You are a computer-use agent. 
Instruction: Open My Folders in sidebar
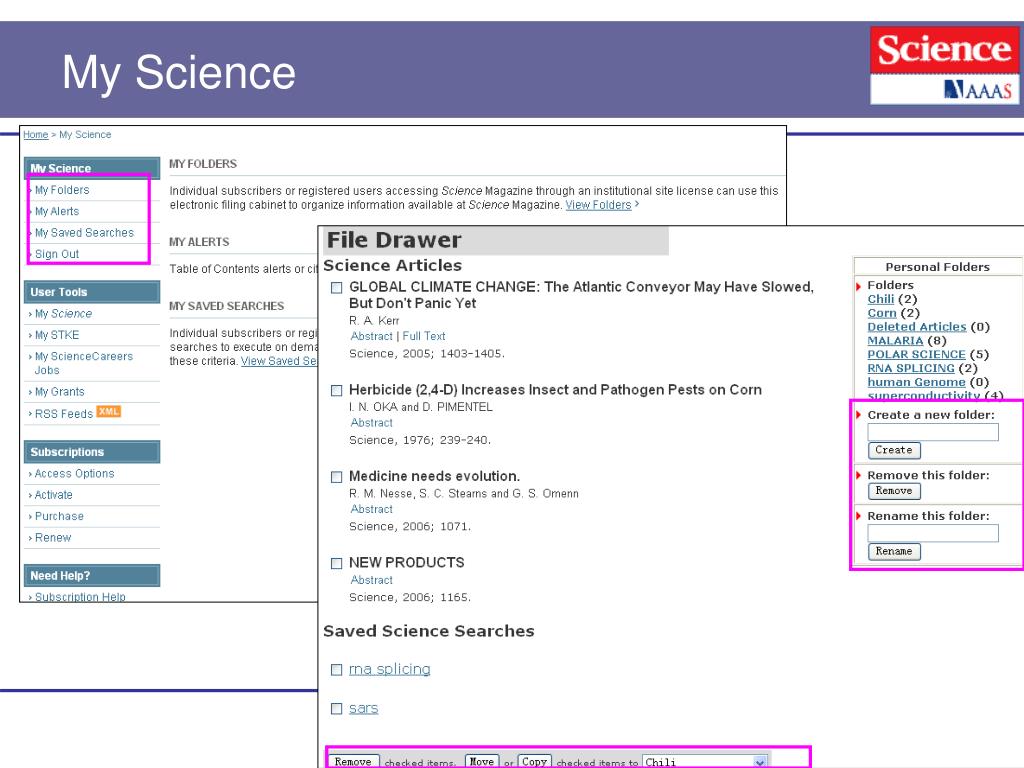tap(62, 190)
